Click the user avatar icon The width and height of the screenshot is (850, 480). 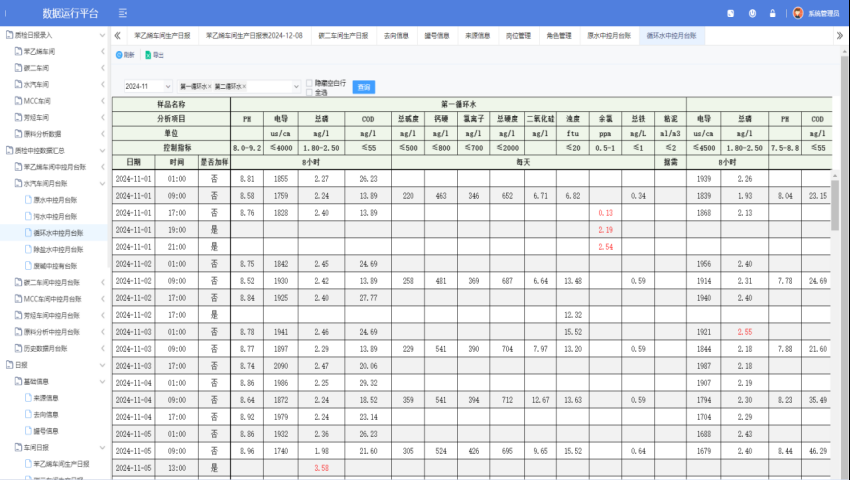coord(798,13)
